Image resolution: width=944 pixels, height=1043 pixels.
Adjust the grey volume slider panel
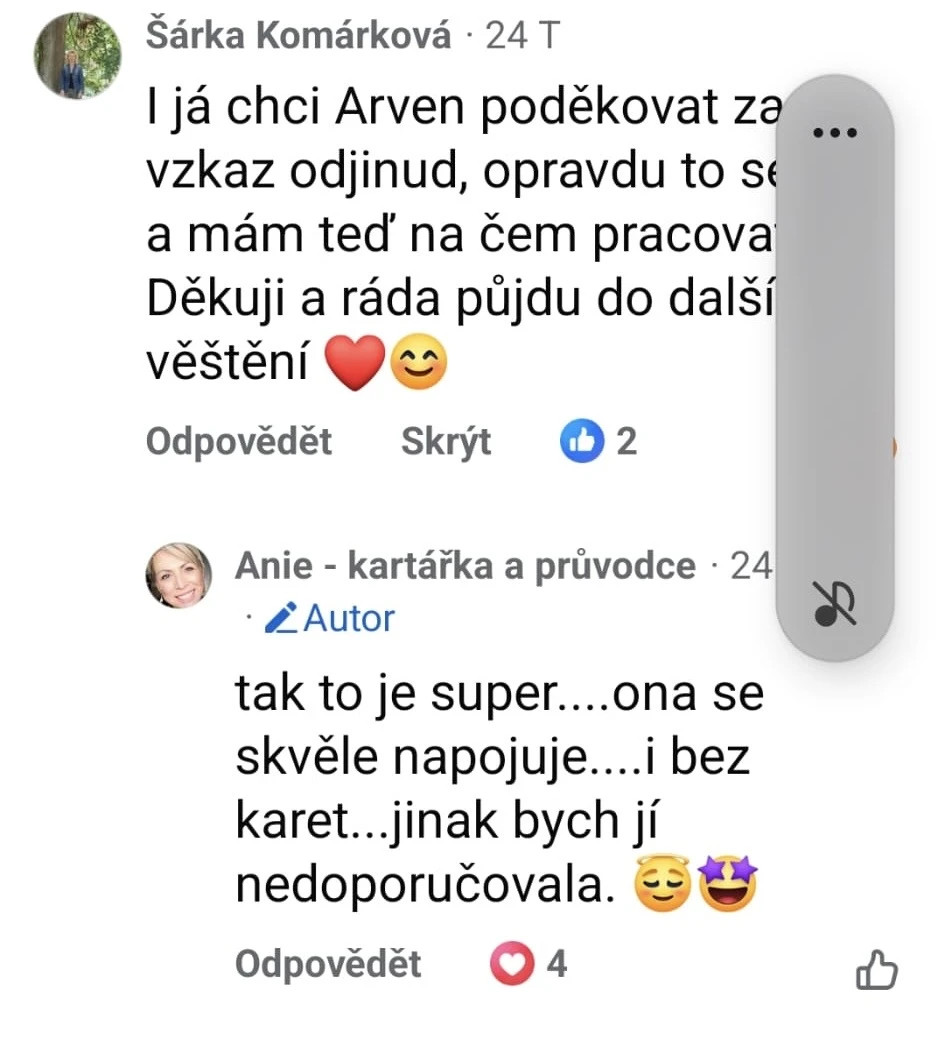[x=835, y=368]
